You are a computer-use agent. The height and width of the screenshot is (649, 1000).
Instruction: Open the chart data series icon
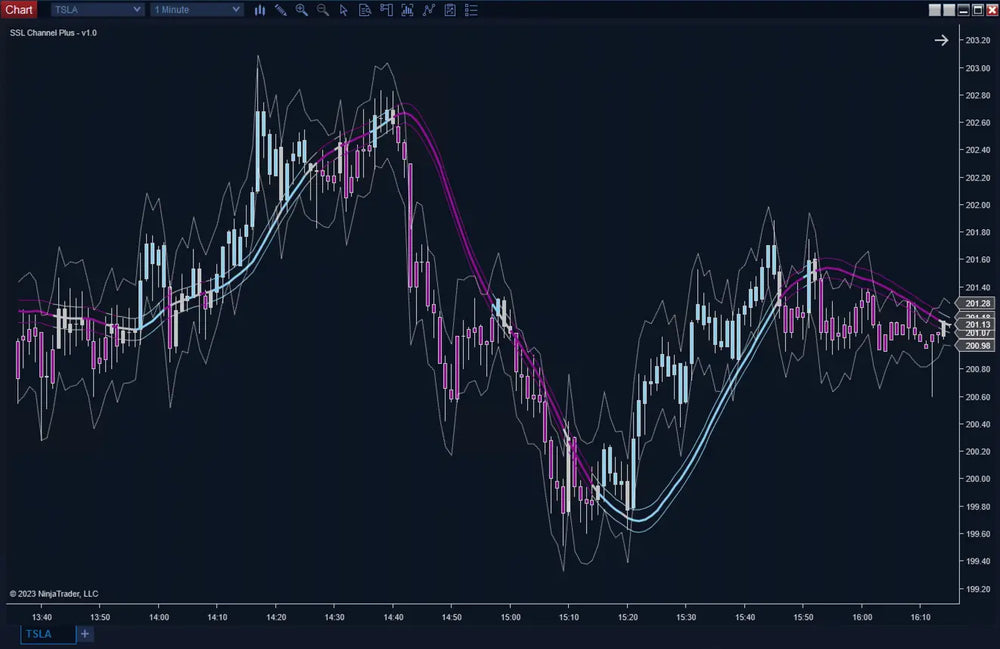pyautogui.click(x=407, y=10)
